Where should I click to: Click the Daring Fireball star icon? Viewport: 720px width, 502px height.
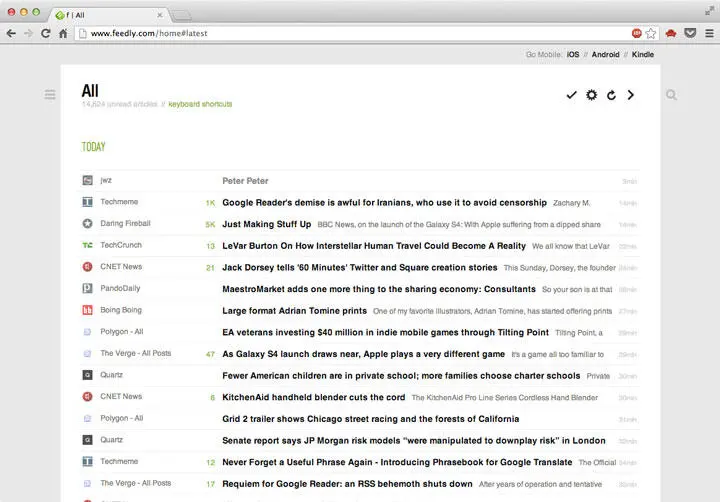click(x=87, y=224)
